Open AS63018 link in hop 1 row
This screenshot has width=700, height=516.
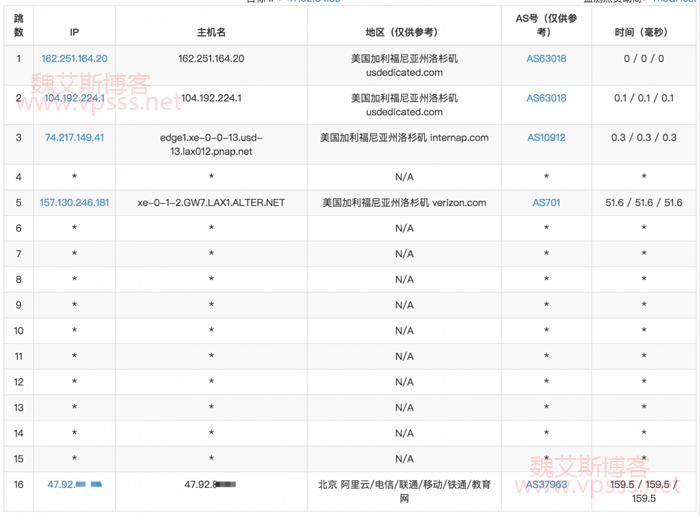coord(546,59)
